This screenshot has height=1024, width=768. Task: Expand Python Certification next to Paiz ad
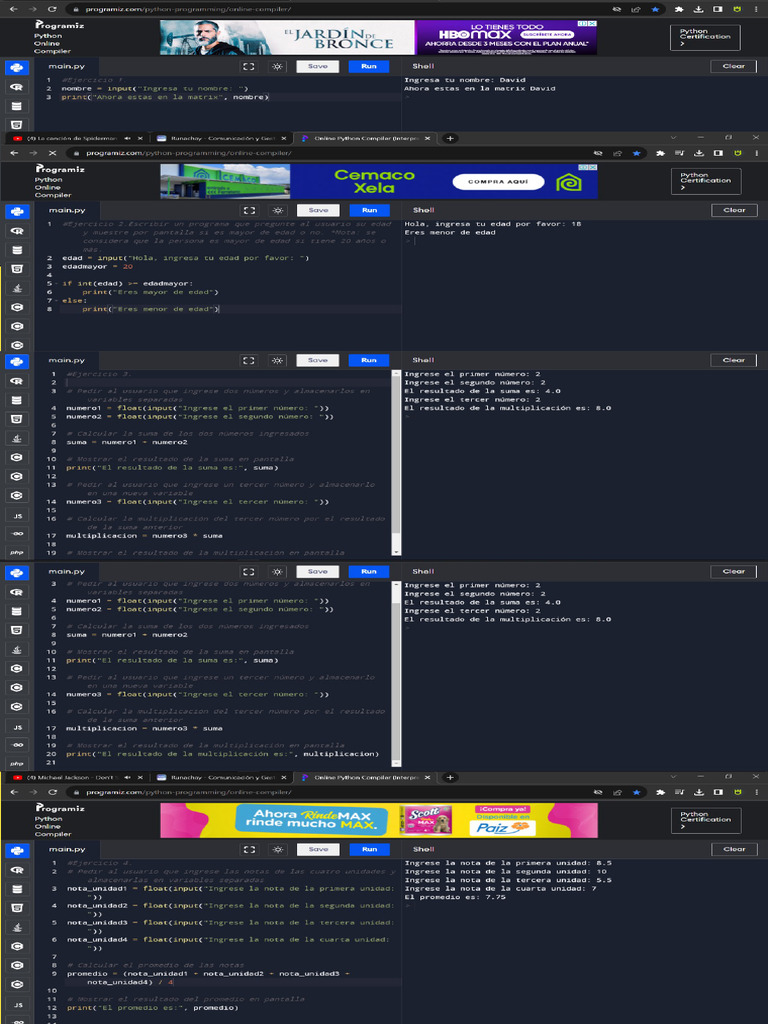[705, 819]
